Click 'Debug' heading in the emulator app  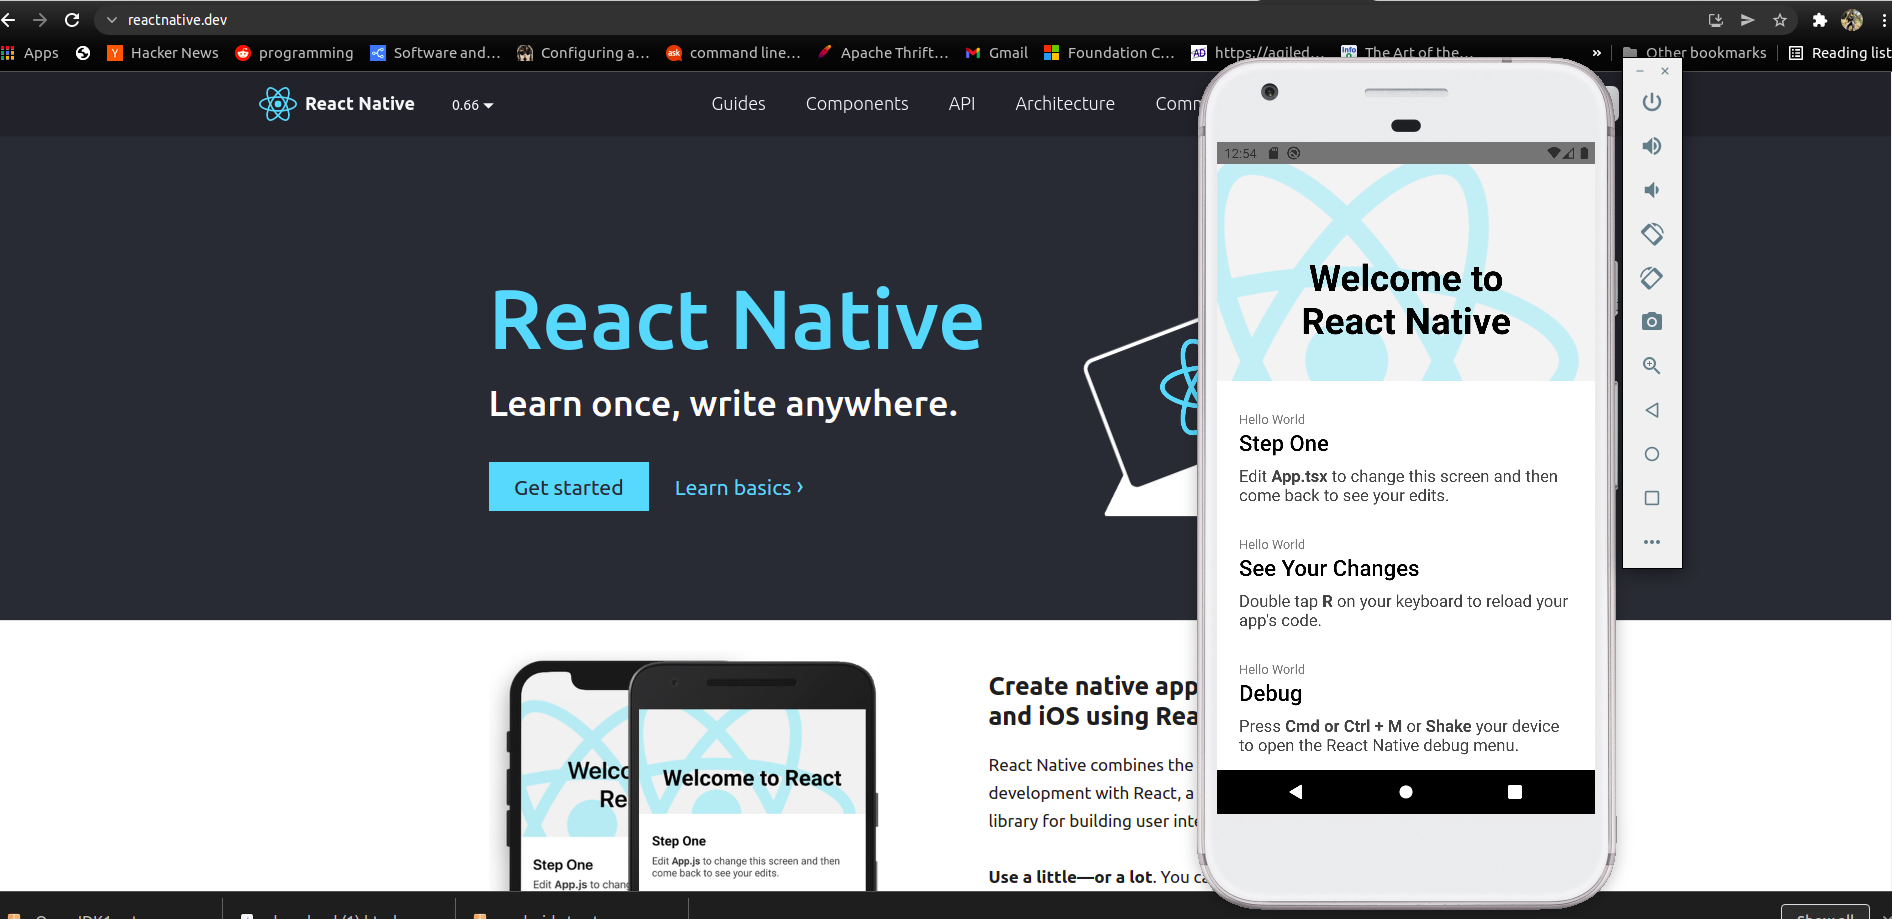(1270, 694)
